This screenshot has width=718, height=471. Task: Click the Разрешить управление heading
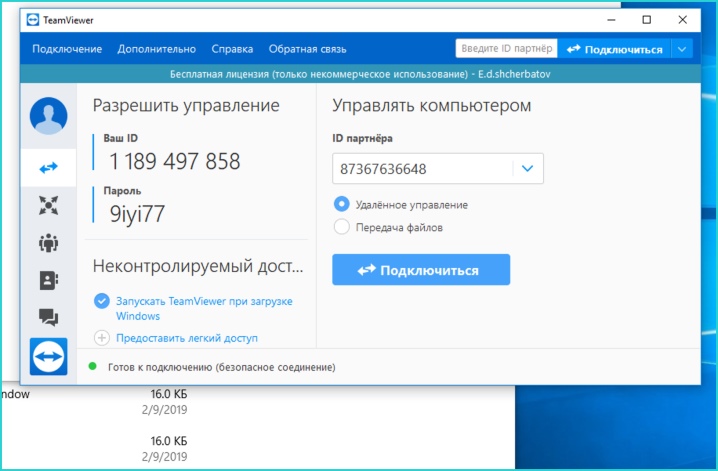(186, 106)
